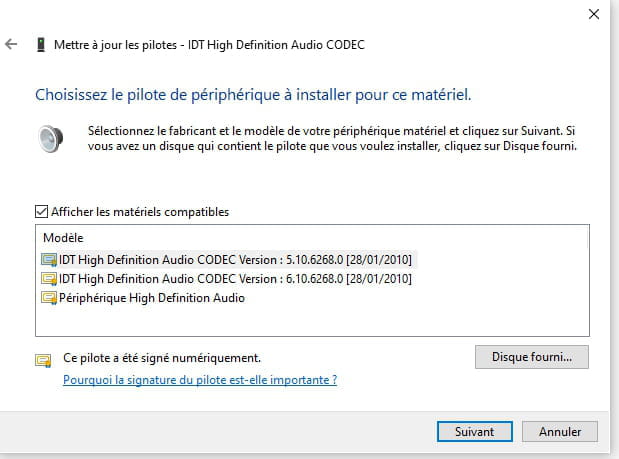This screenshot has height=459, width=619.
Task: Open the Disque fourni... dialog
Action: tap(532, 357)
